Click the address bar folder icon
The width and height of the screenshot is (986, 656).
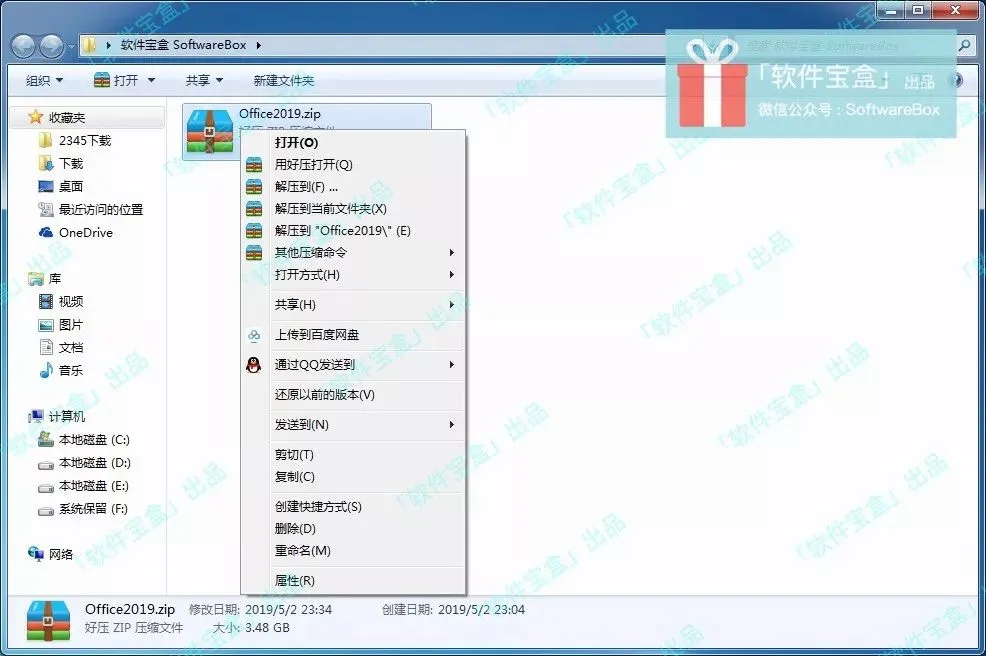coord(90,45)
